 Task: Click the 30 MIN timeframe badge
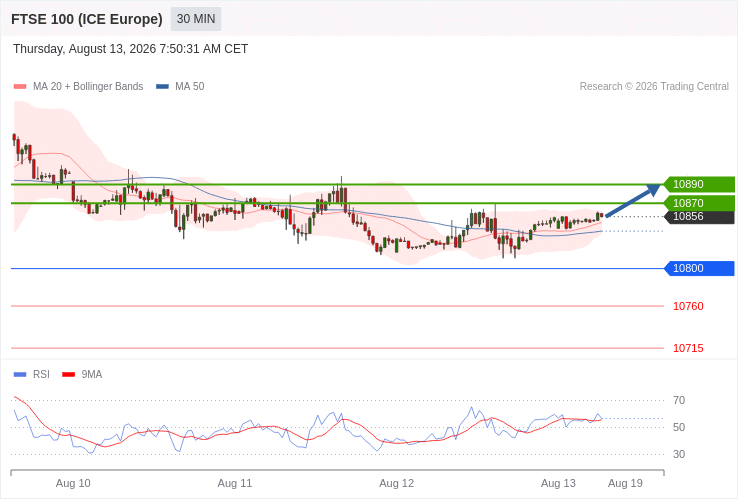click(196, 19)
